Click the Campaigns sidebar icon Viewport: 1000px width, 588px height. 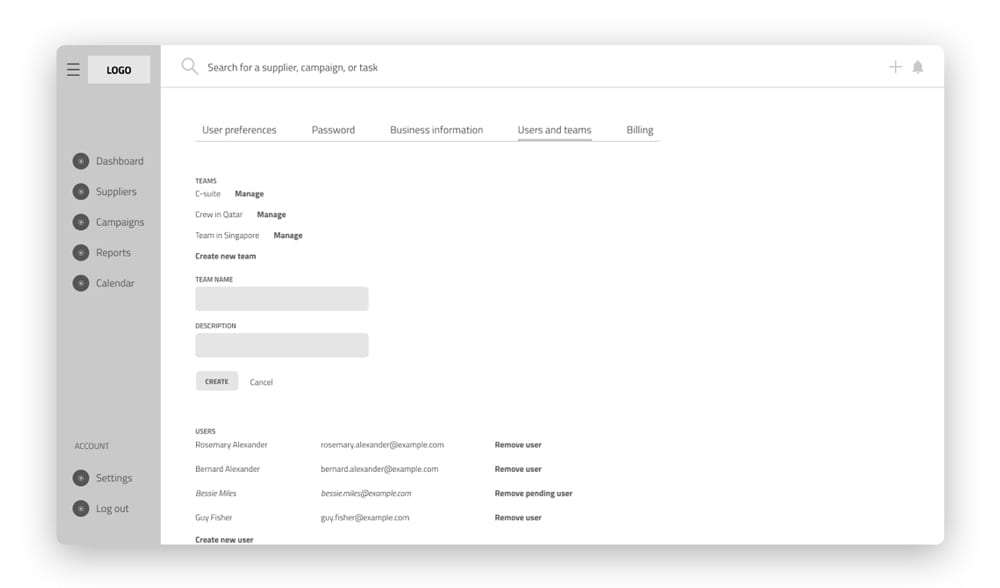click(81, 223)
